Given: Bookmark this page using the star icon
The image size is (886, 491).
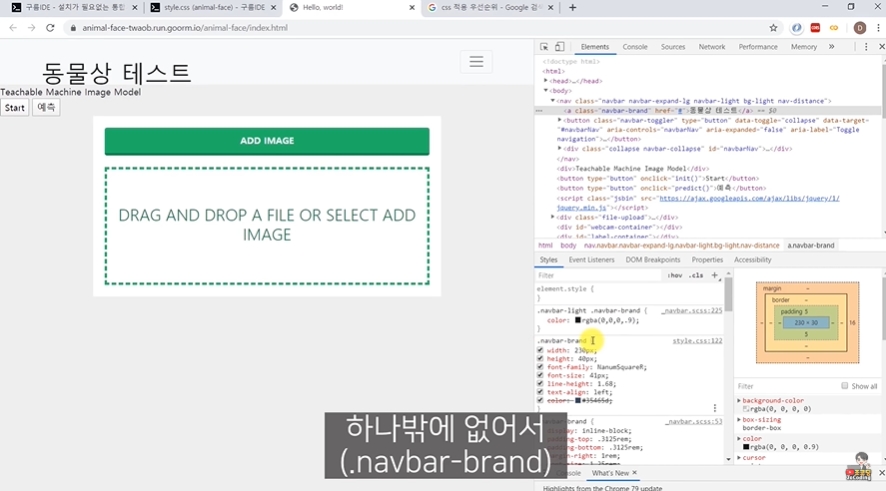Looking at the screenshot, I should (773, 28).
